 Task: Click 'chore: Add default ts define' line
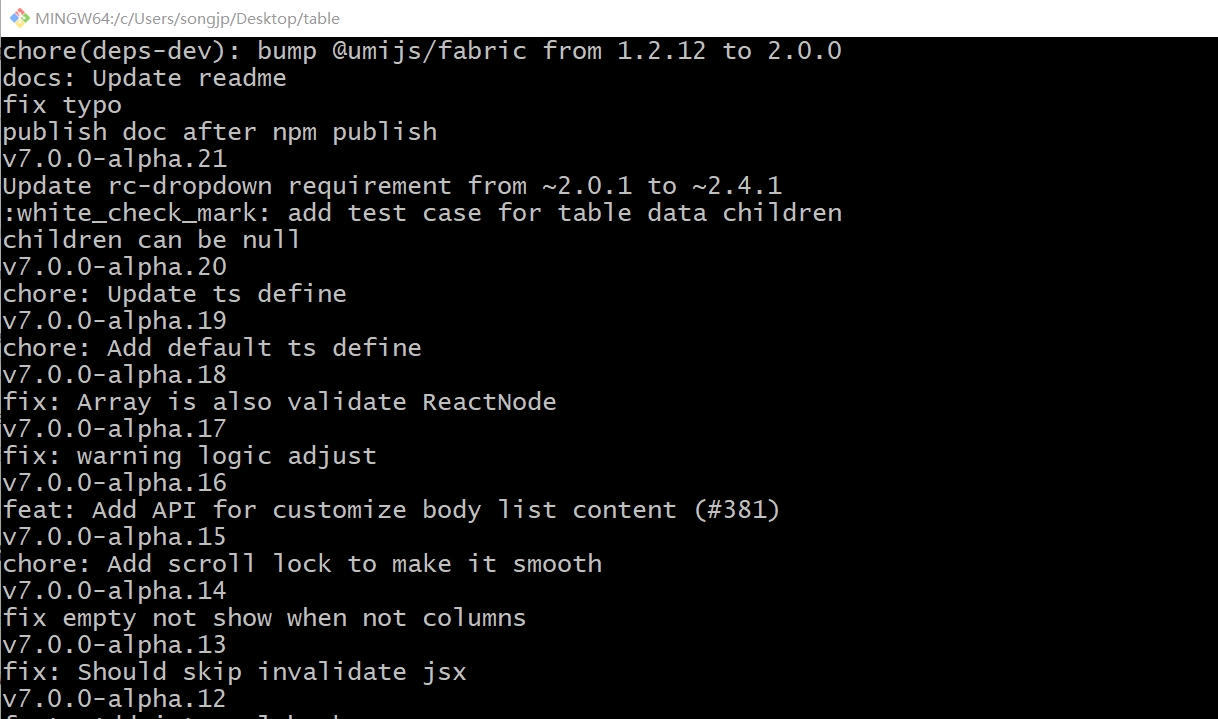point(211,348)
